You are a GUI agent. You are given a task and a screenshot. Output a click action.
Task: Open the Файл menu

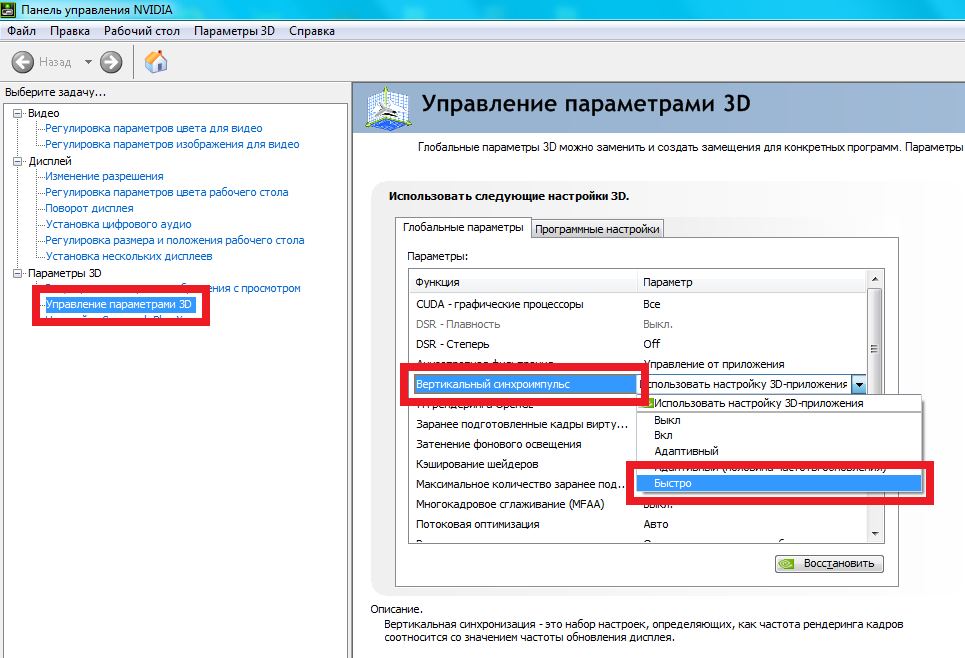click(22, 31)
